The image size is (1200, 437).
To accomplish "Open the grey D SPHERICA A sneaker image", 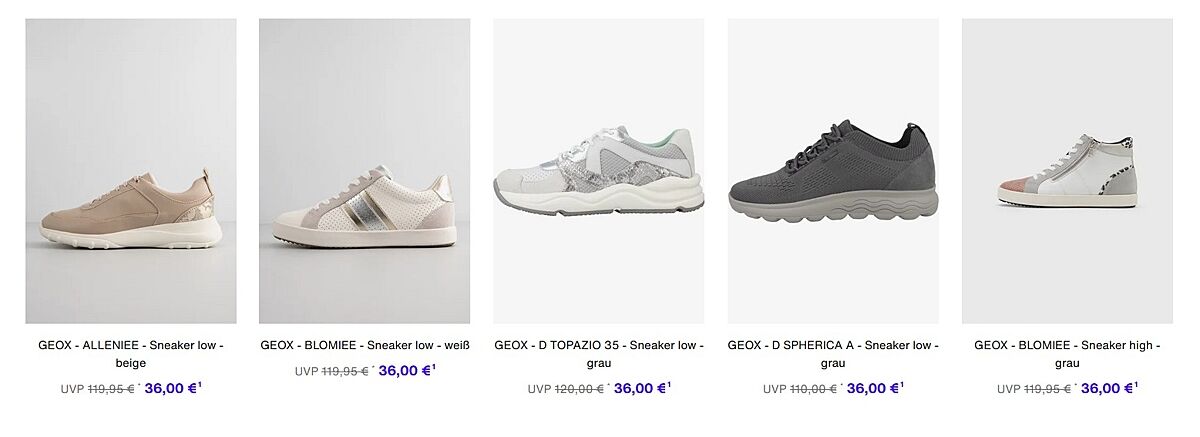I will tap(833, 171).
